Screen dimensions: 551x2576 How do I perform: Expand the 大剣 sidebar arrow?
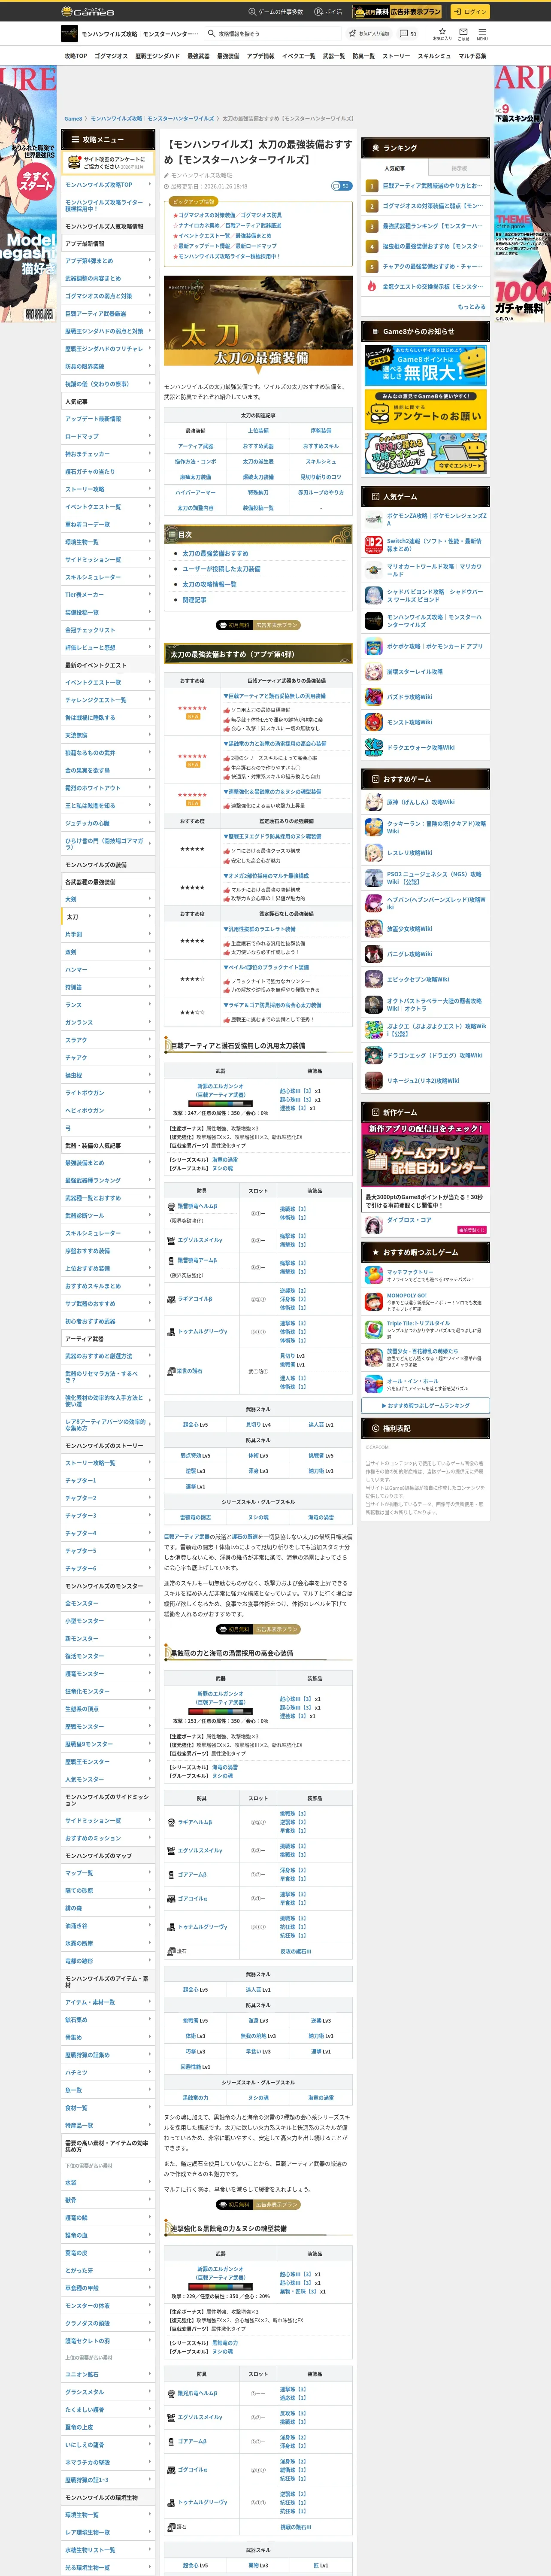pos(150,899)
